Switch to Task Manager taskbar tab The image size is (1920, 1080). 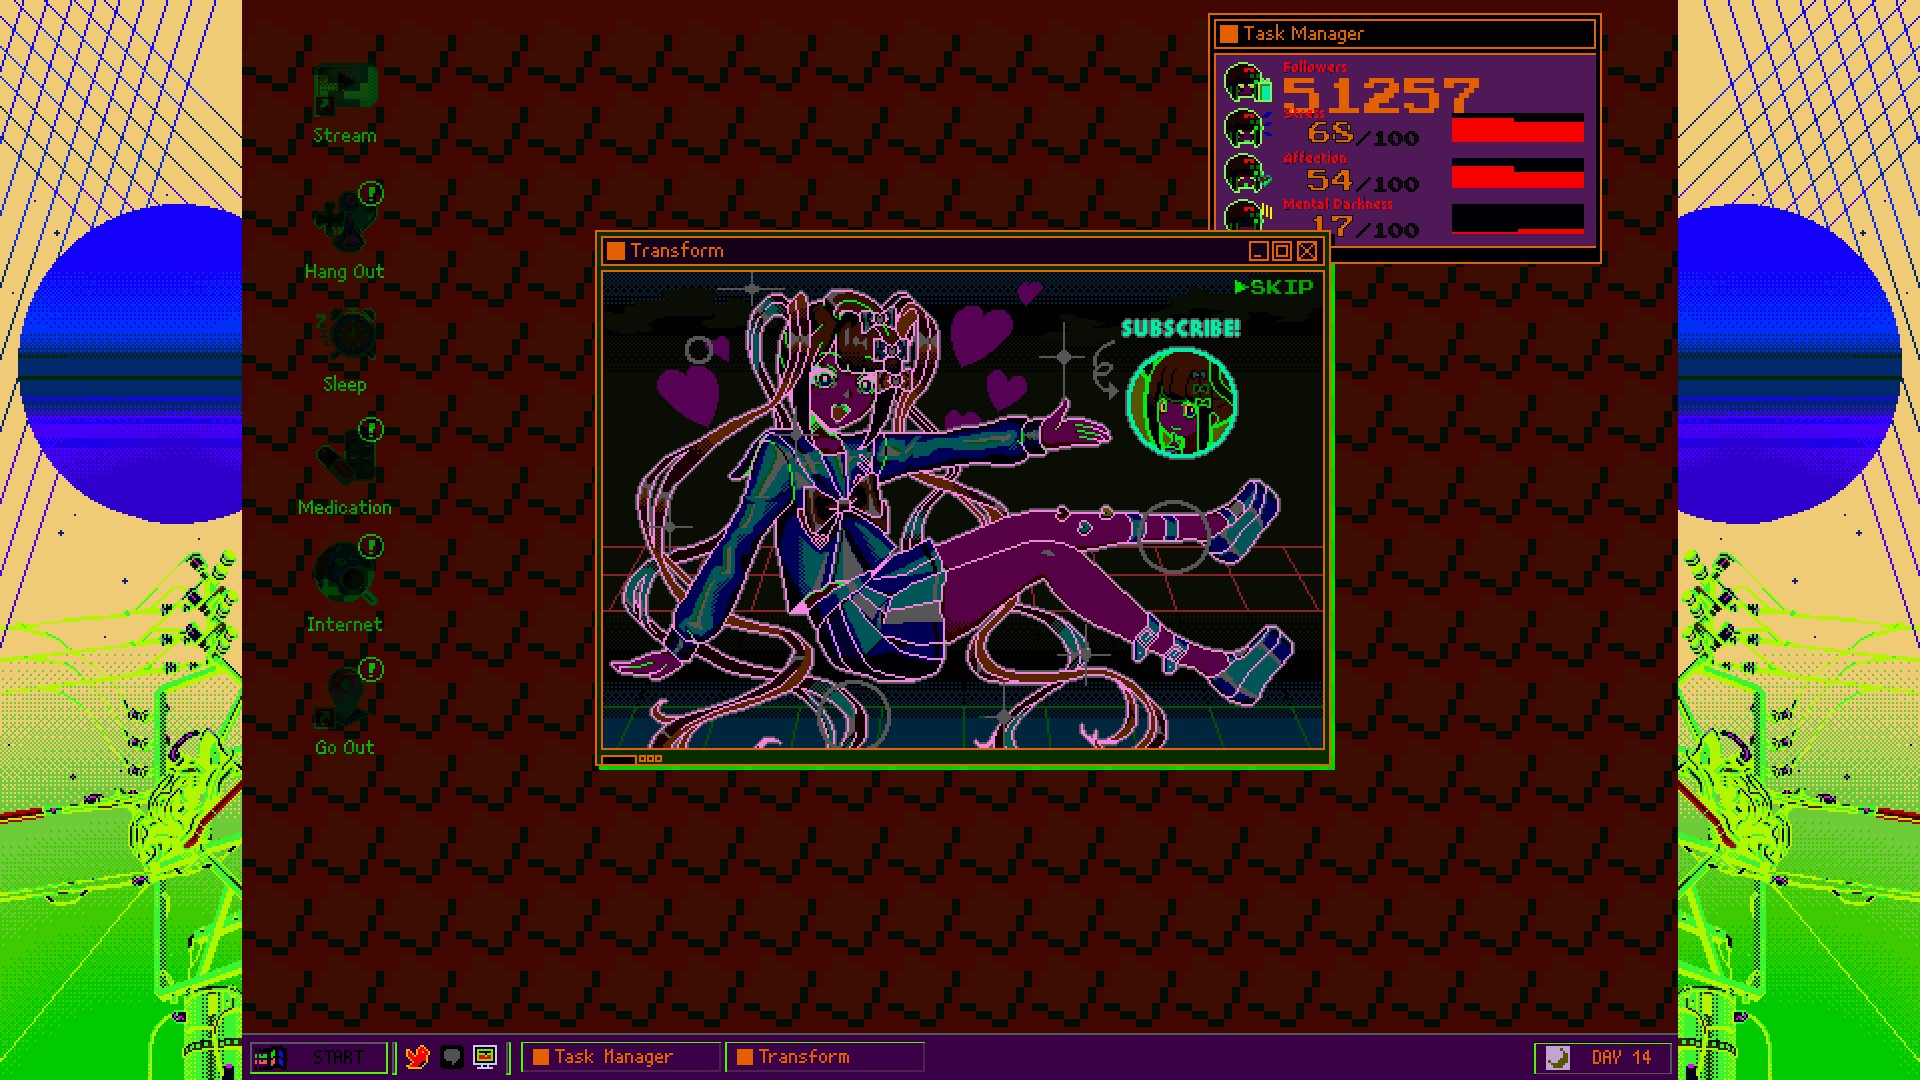point(620,1057)
